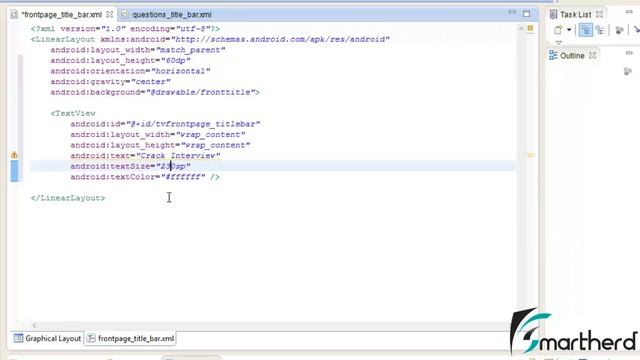
Task: Click the horizontal scrollbar left arrow
Action: [x=35, y=325]
